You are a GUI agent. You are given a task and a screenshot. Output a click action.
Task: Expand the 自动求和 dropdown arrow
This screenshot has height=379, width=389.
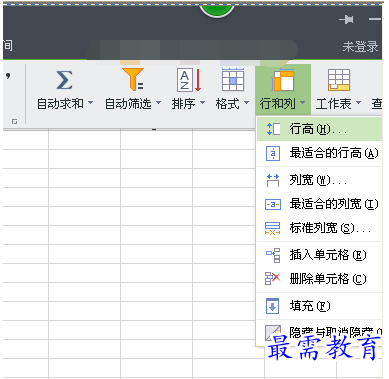(91, 103)
